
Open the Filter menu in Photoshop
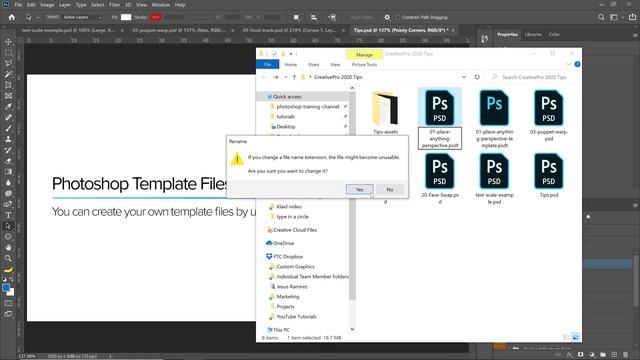click(114, 5)
